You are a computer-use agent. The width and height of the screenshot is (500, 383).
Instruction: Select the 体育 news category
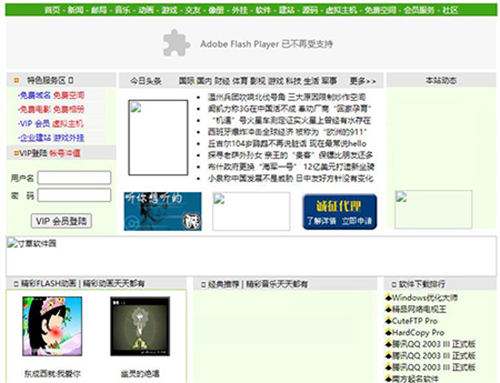240,81
